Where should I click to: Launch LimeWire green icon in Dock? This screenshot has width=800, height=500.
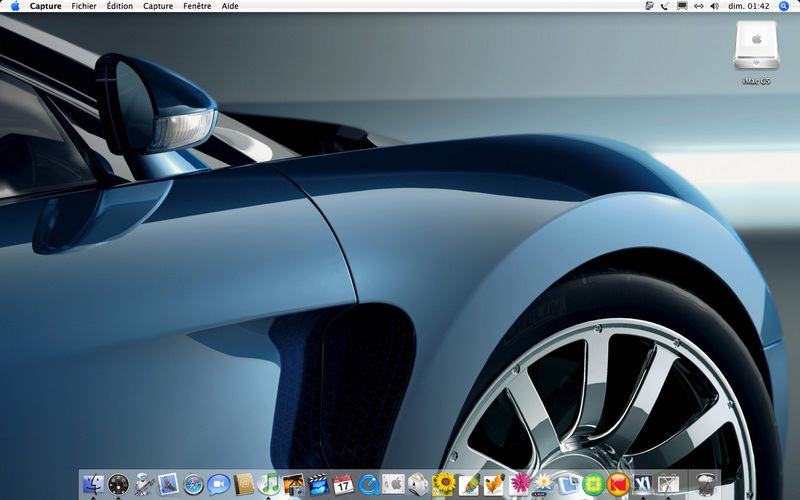(593, 484)
